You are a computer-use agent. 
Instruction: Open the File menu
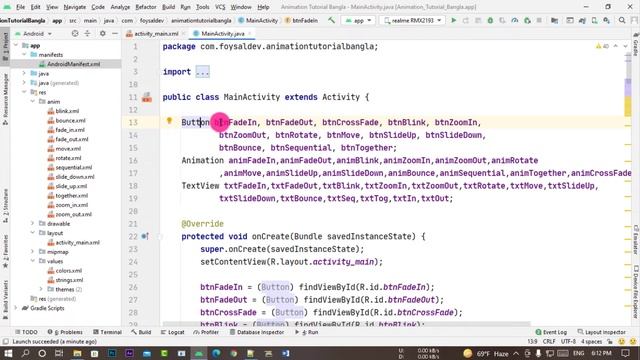coord(20,7)
